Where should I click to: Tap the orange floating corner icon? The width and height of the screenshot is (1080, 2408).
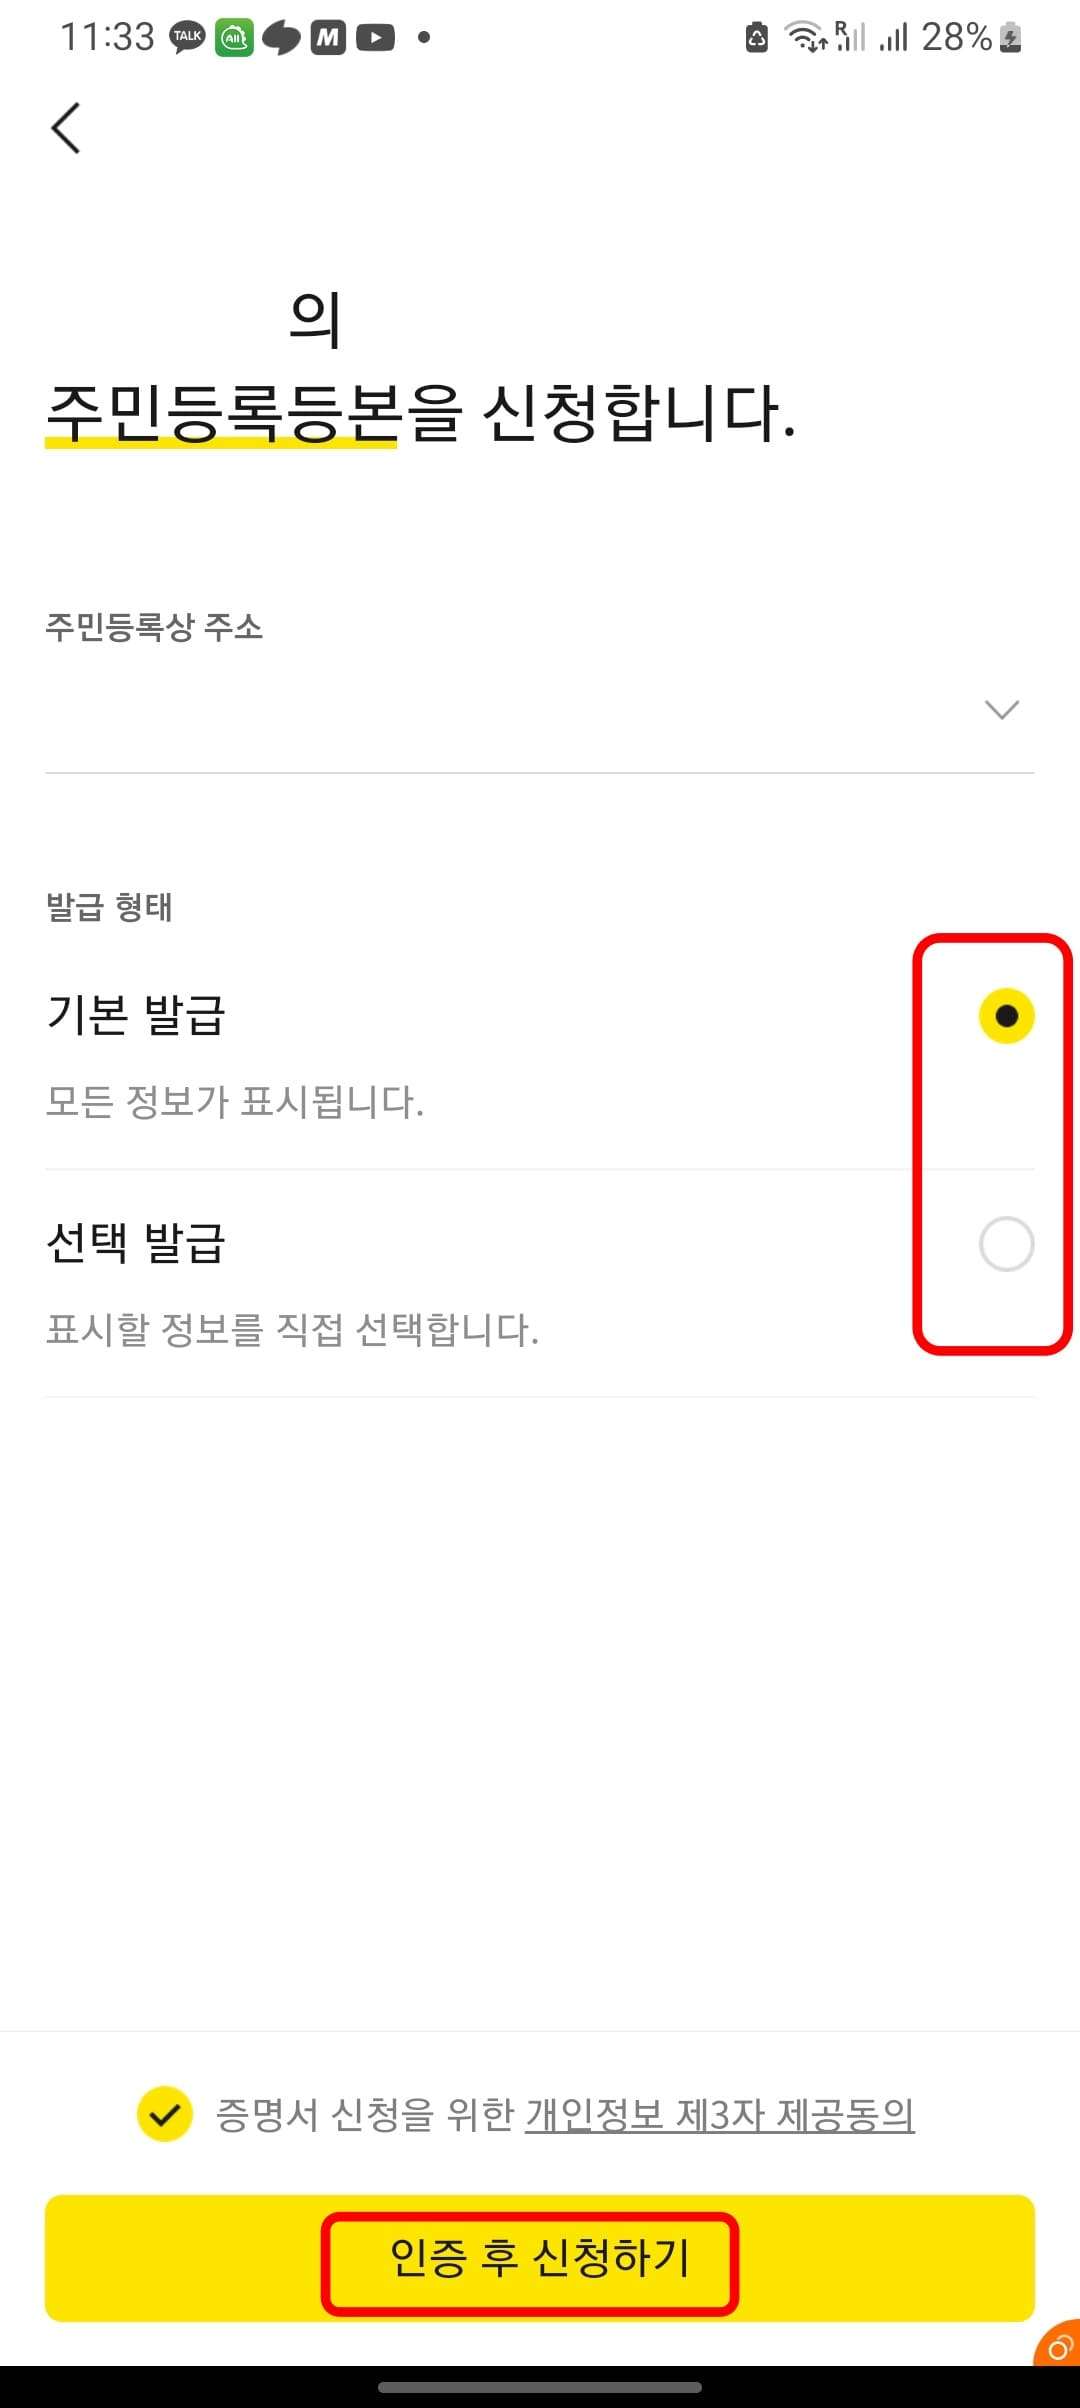[x=1058, y=2344]
